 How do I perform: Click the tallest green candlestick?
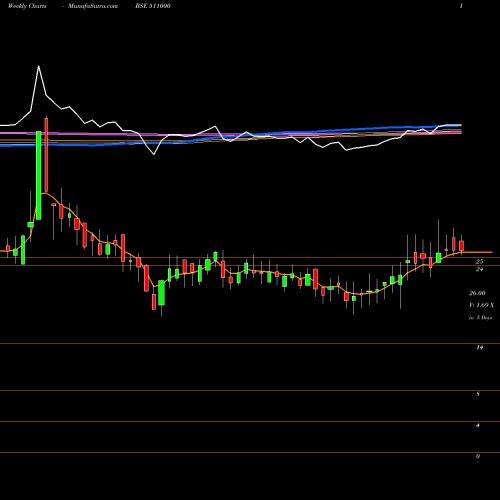(x=39, y=175)
